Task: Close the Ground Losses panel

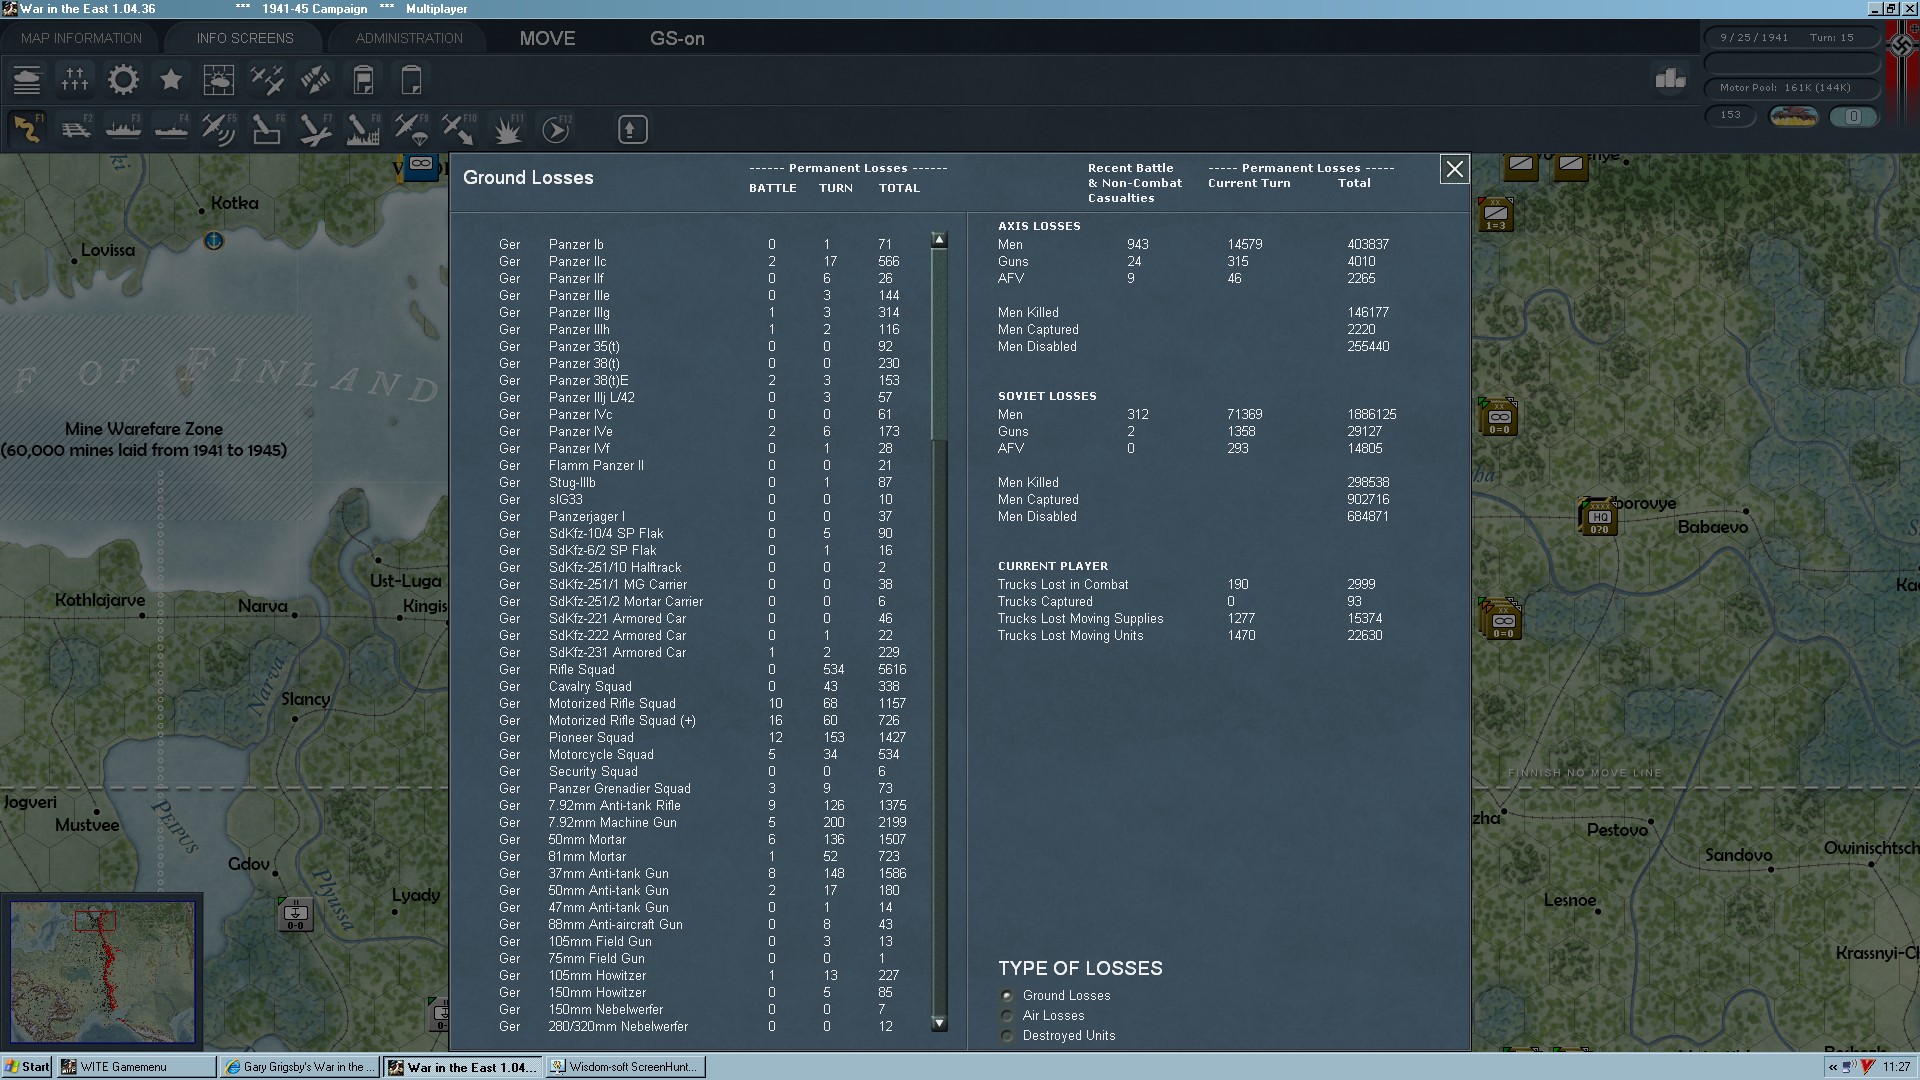Action: 1454,170
